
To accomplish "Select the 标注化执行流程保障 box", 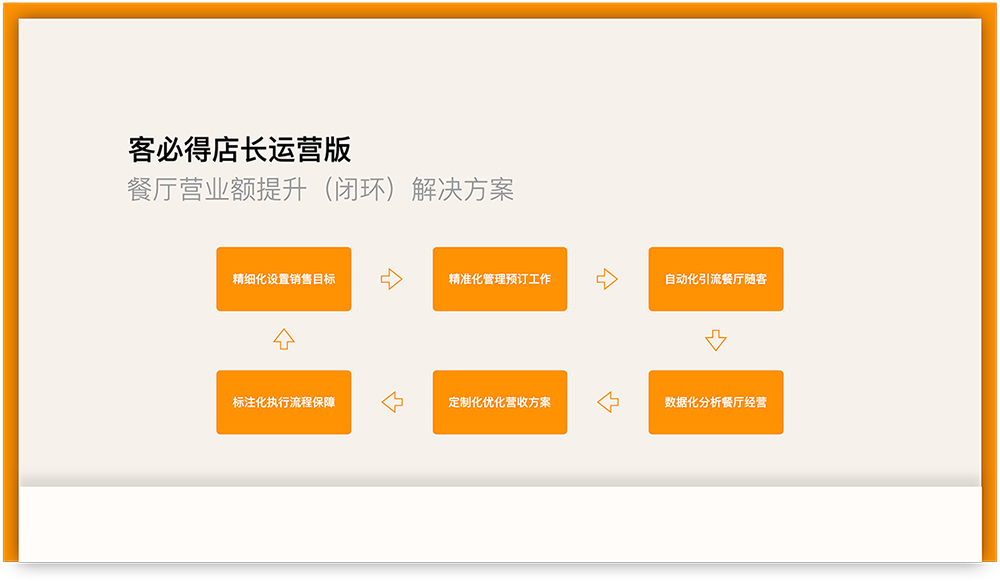I will pyautogui.click(x=284, y=402).
